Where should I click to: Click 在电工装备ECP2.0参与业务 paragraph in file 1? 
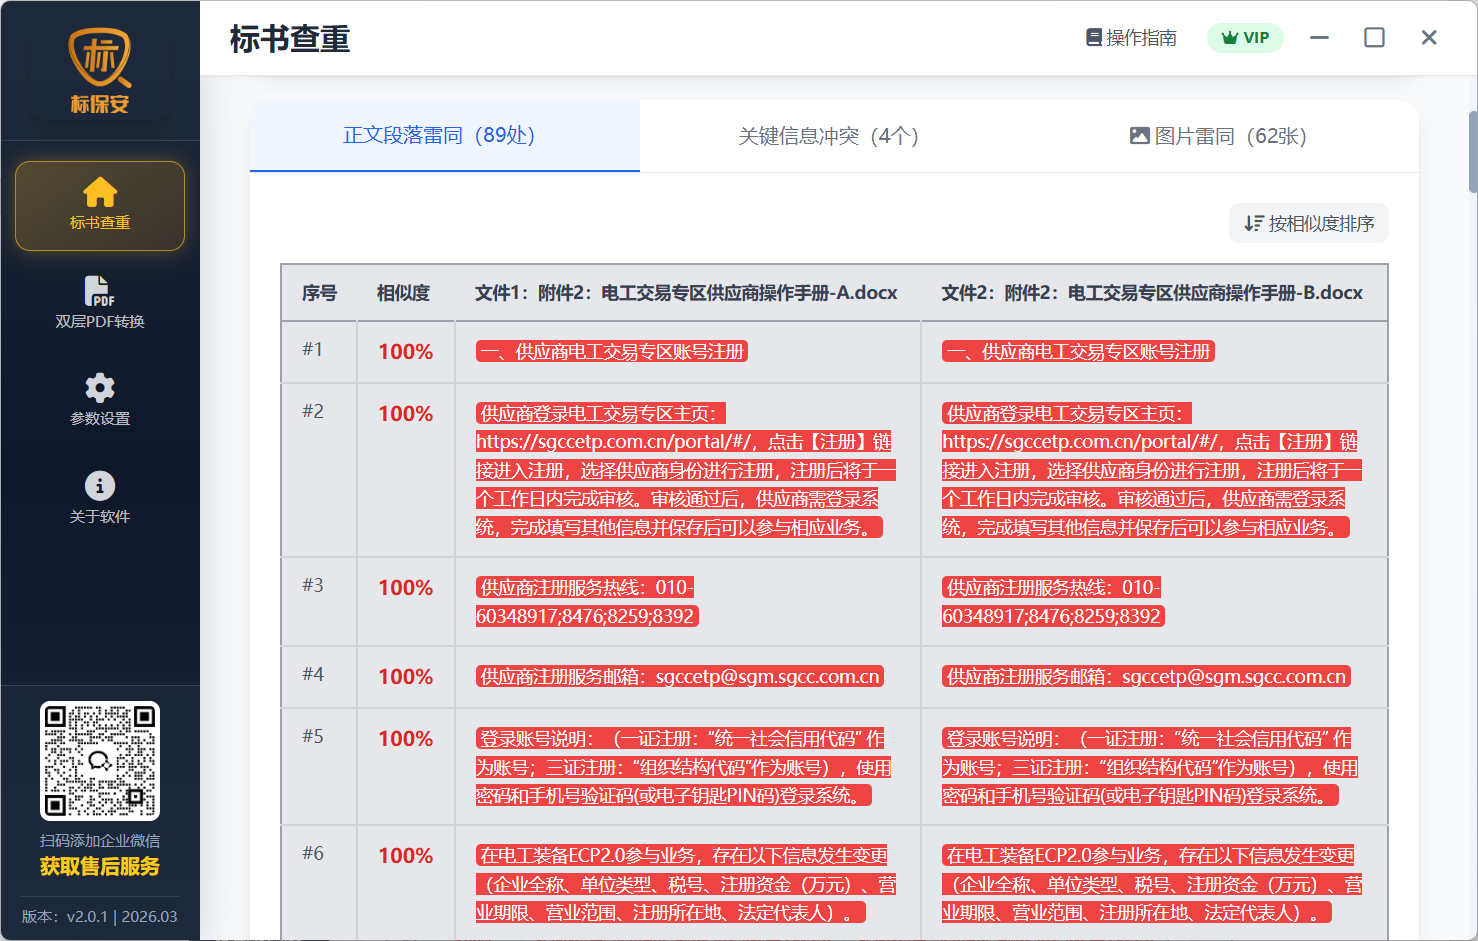[686, 884]
